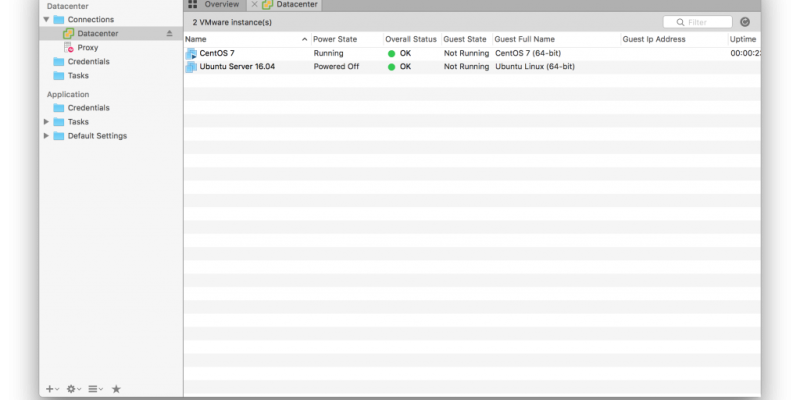Viewport: 800px width, 400px height.
Task: Sort VMs by Power State column
Action: [335, 39]
